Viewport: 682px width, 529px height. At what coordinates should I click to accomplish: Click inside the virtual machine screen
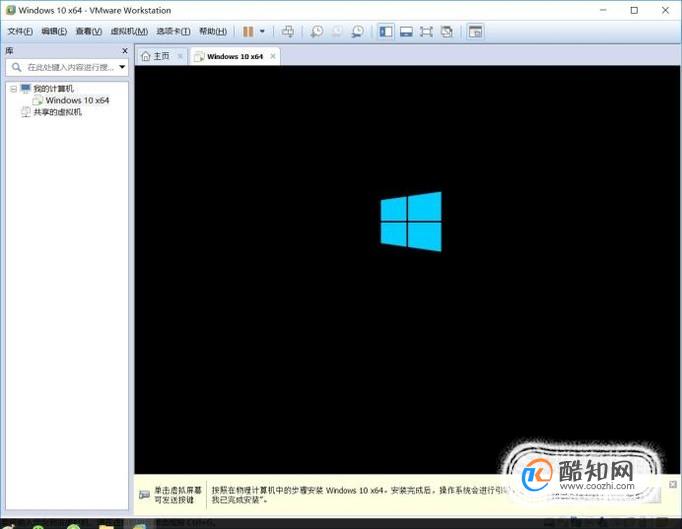[x=407, y=270]
